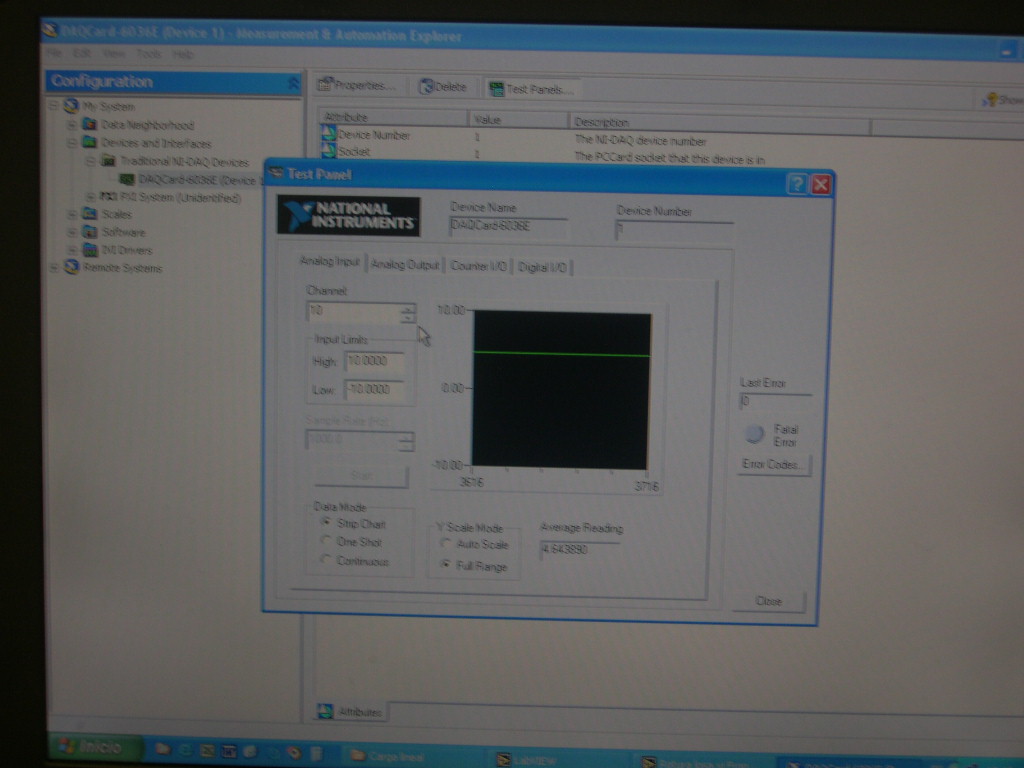1024x768 pixels.
Task: Click the Delete toolbar button
Action: tap(443, 86)
